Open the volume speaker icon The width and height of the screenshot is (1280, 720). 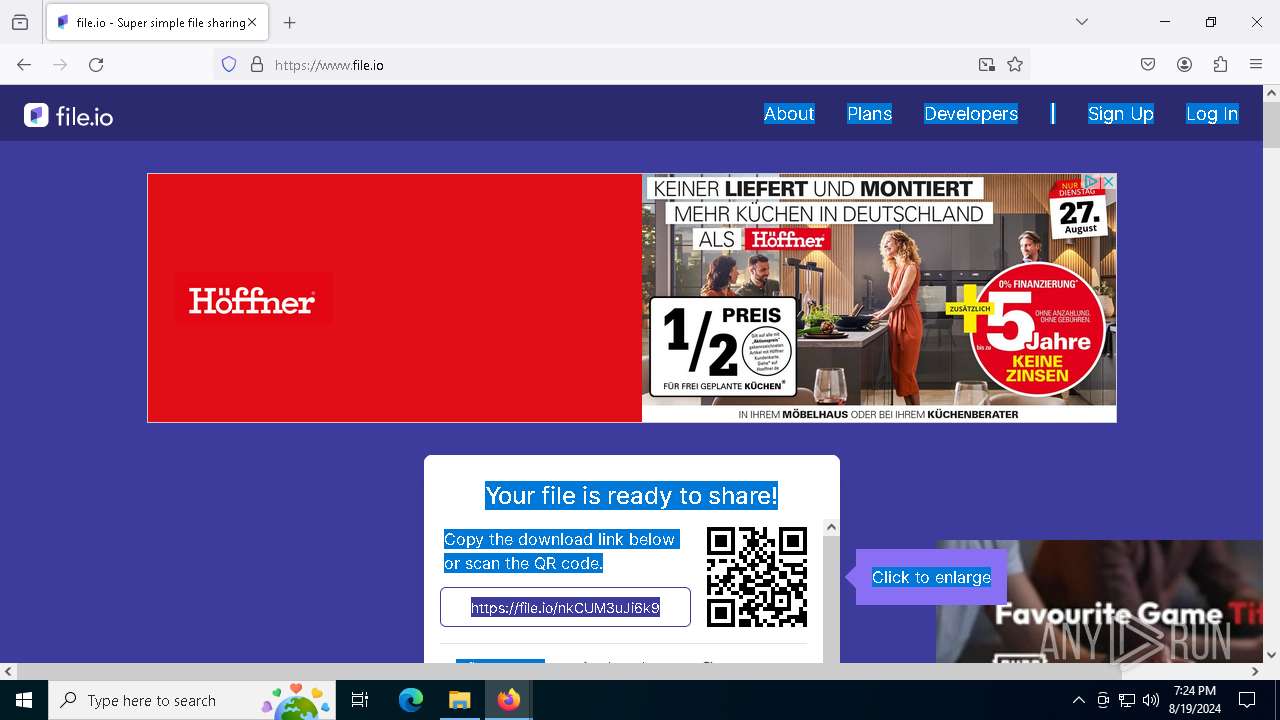1151,700
